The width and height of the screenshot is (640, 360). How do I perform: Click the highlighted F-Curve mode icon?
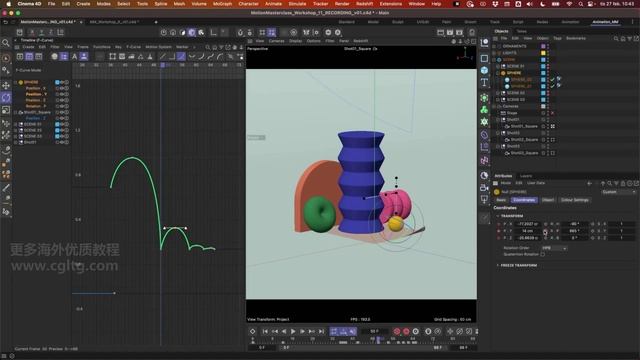(29, 57)
